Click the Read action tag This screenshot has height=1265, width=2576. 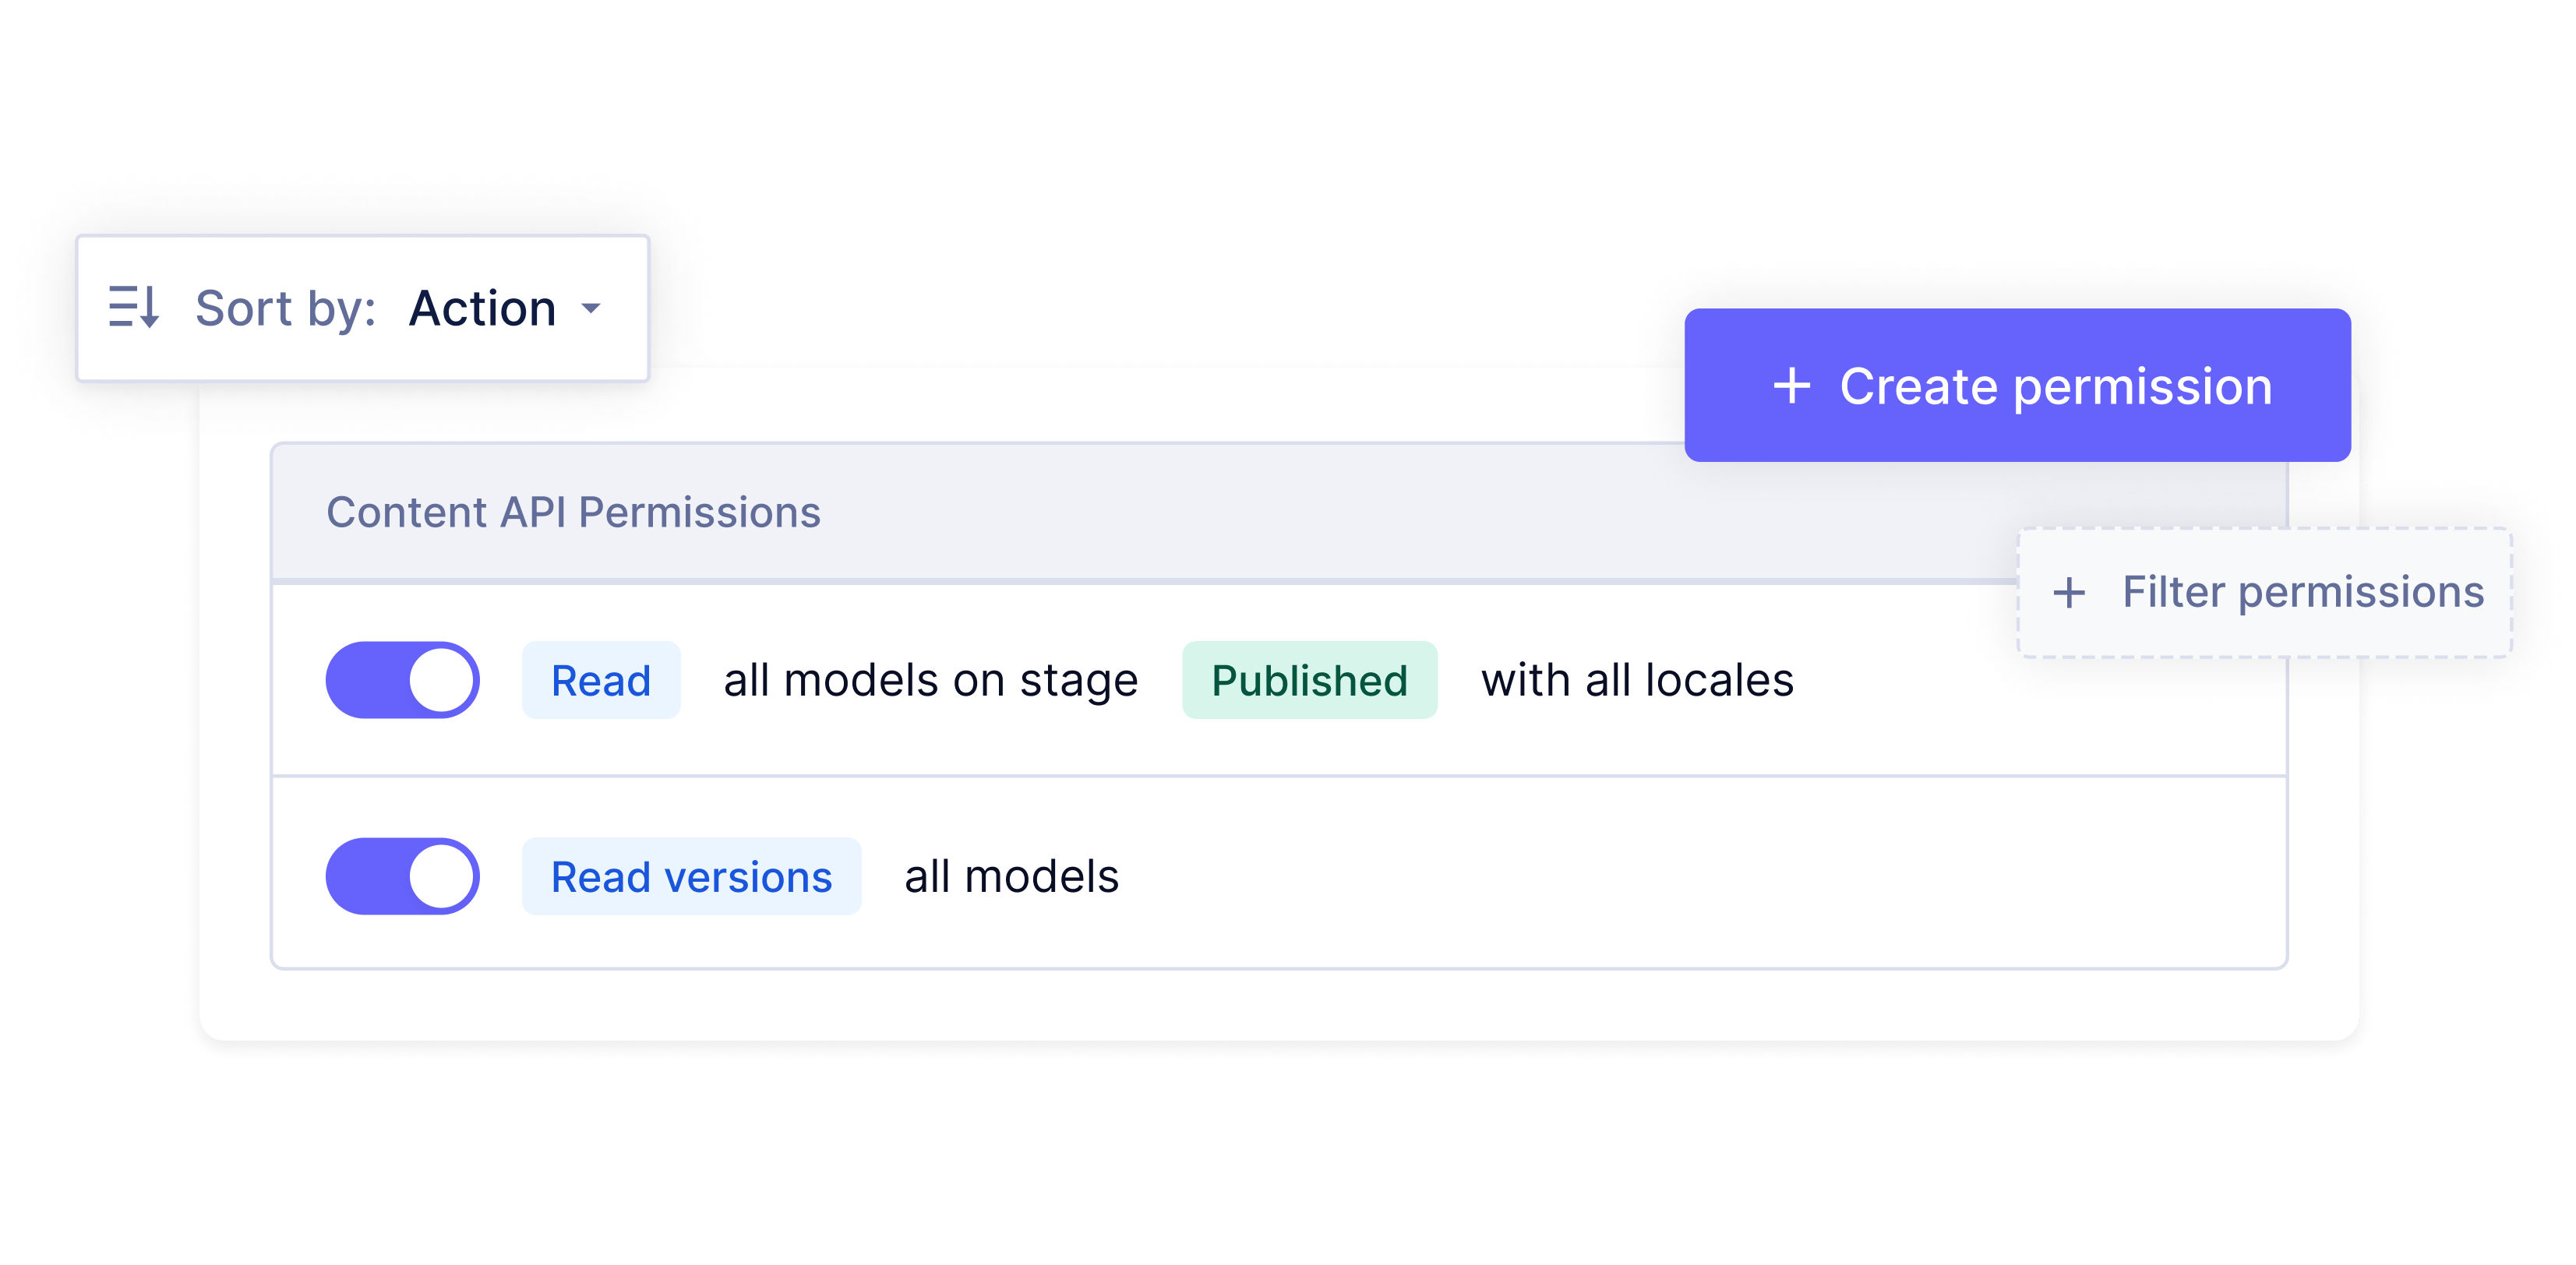pyautogui.click(x=601, y=680)
